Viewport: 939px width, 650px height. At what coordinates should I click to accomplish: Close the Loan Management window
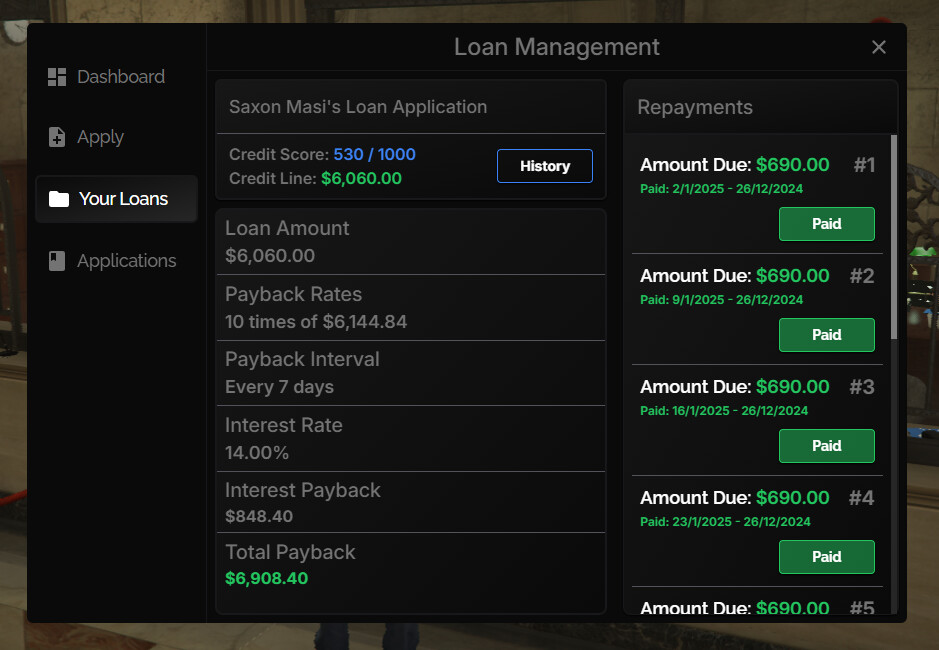[878, 47]
